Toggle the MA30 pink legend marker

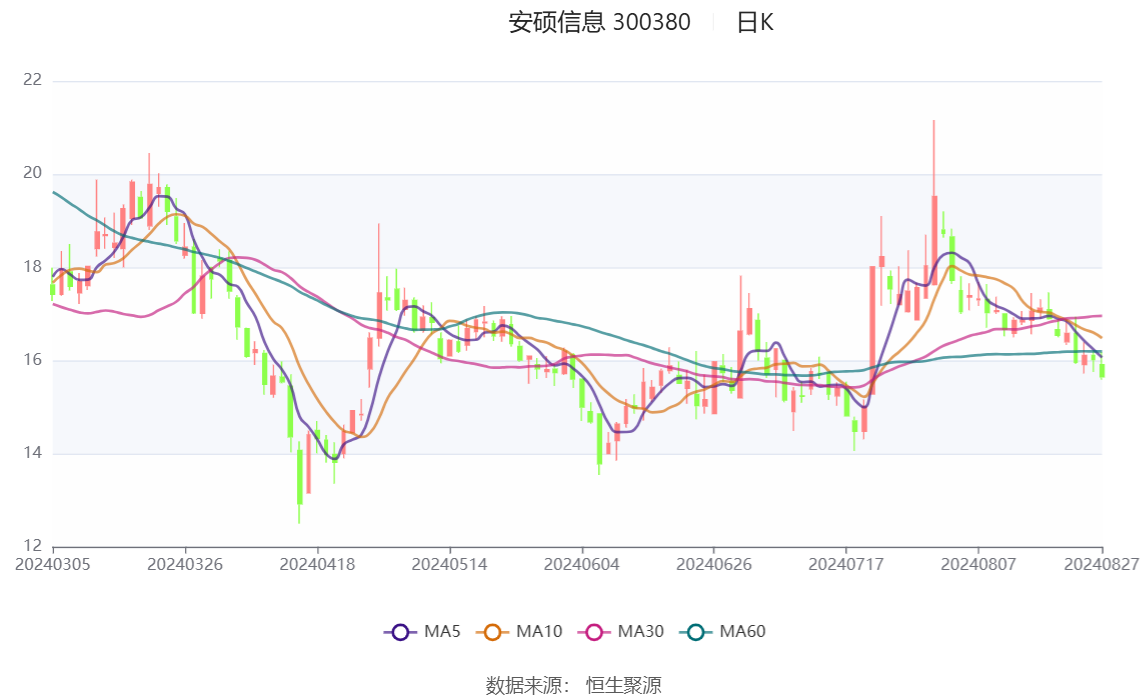[594, 632]
